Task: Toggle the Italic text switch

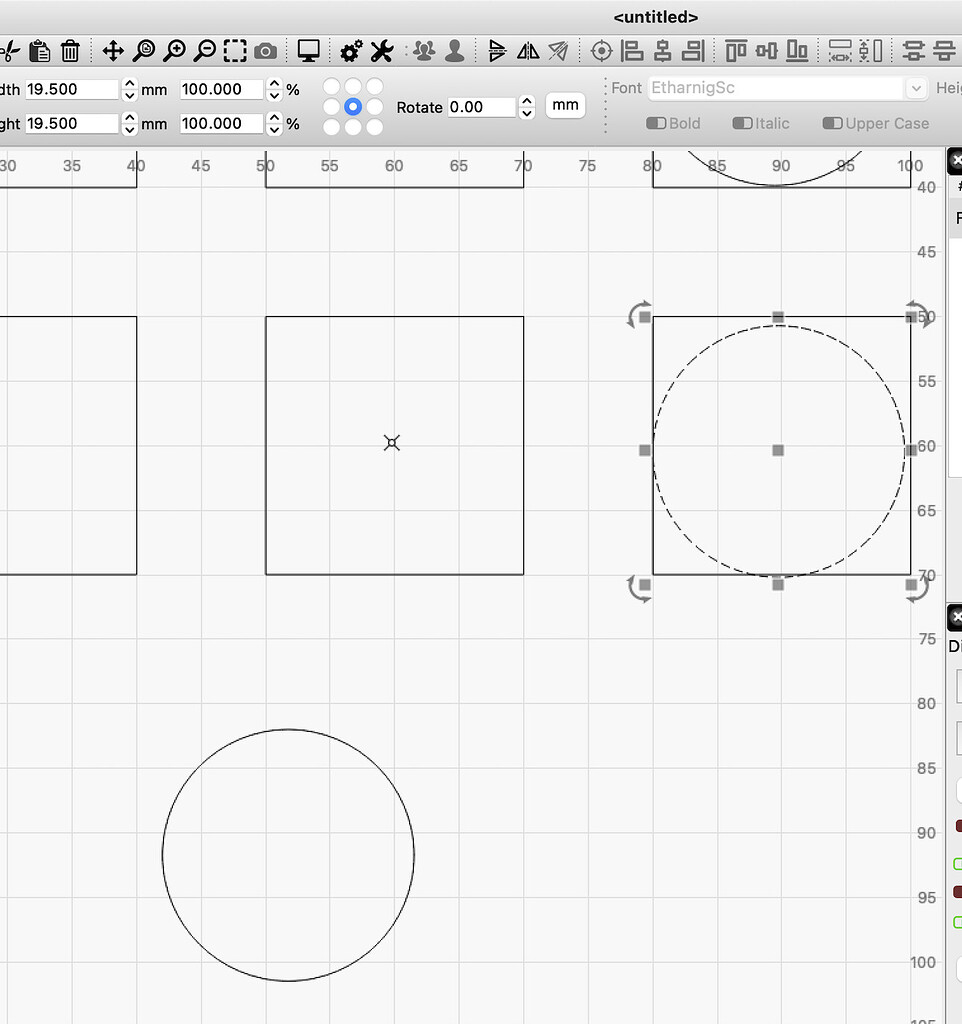Action: point(743,124)
